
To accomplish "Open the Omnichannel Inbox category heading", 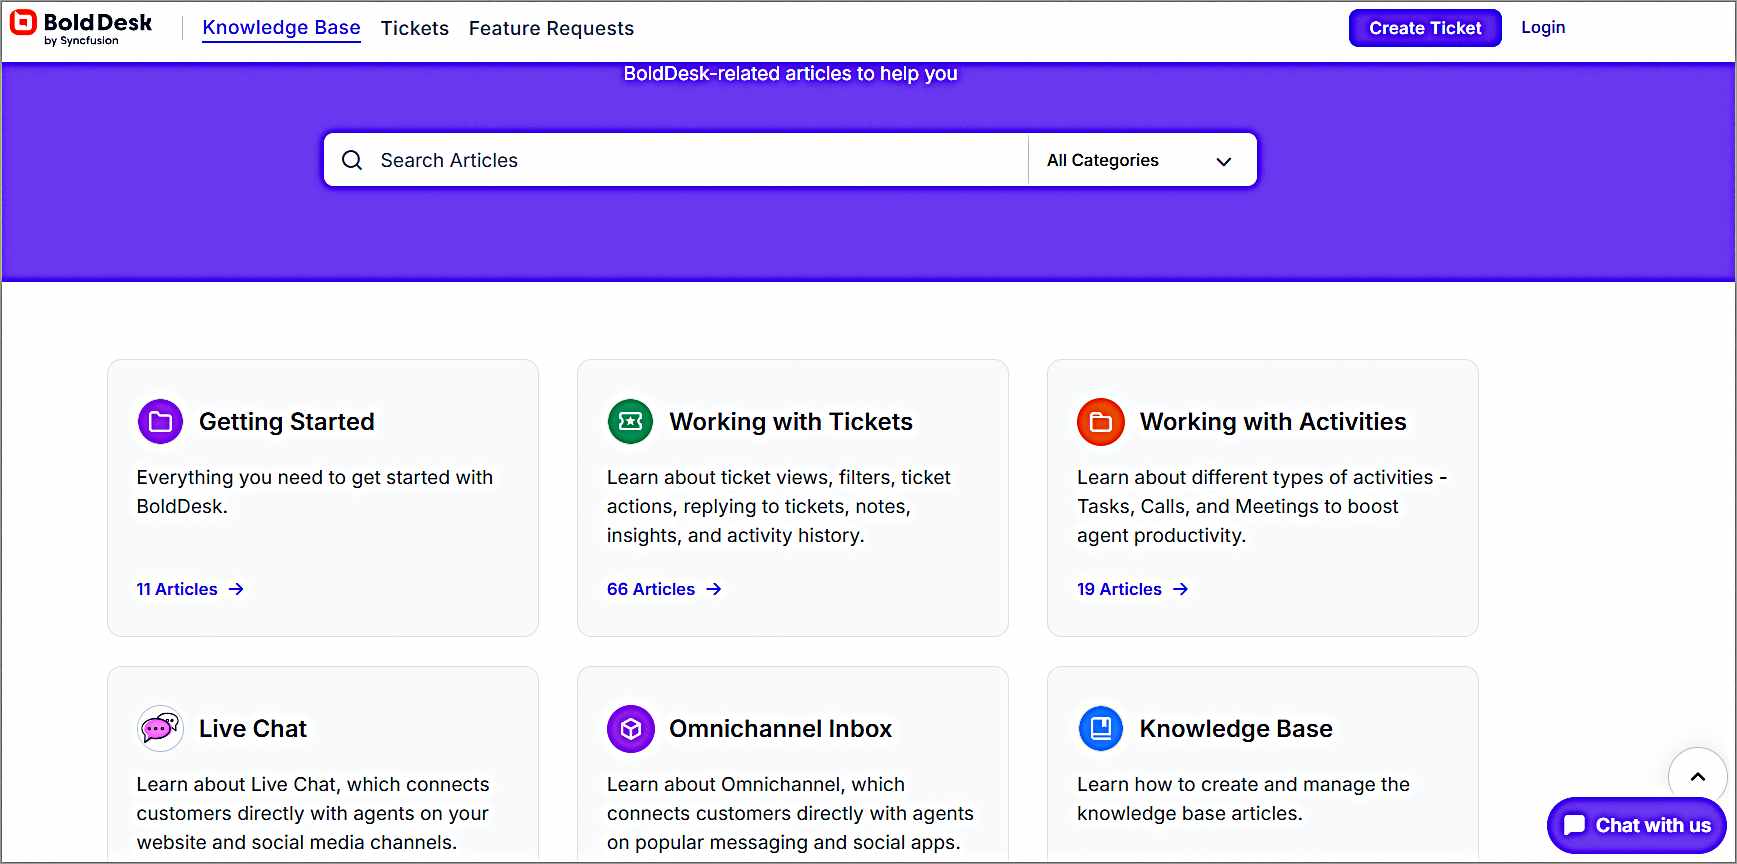I will (780, 729).
